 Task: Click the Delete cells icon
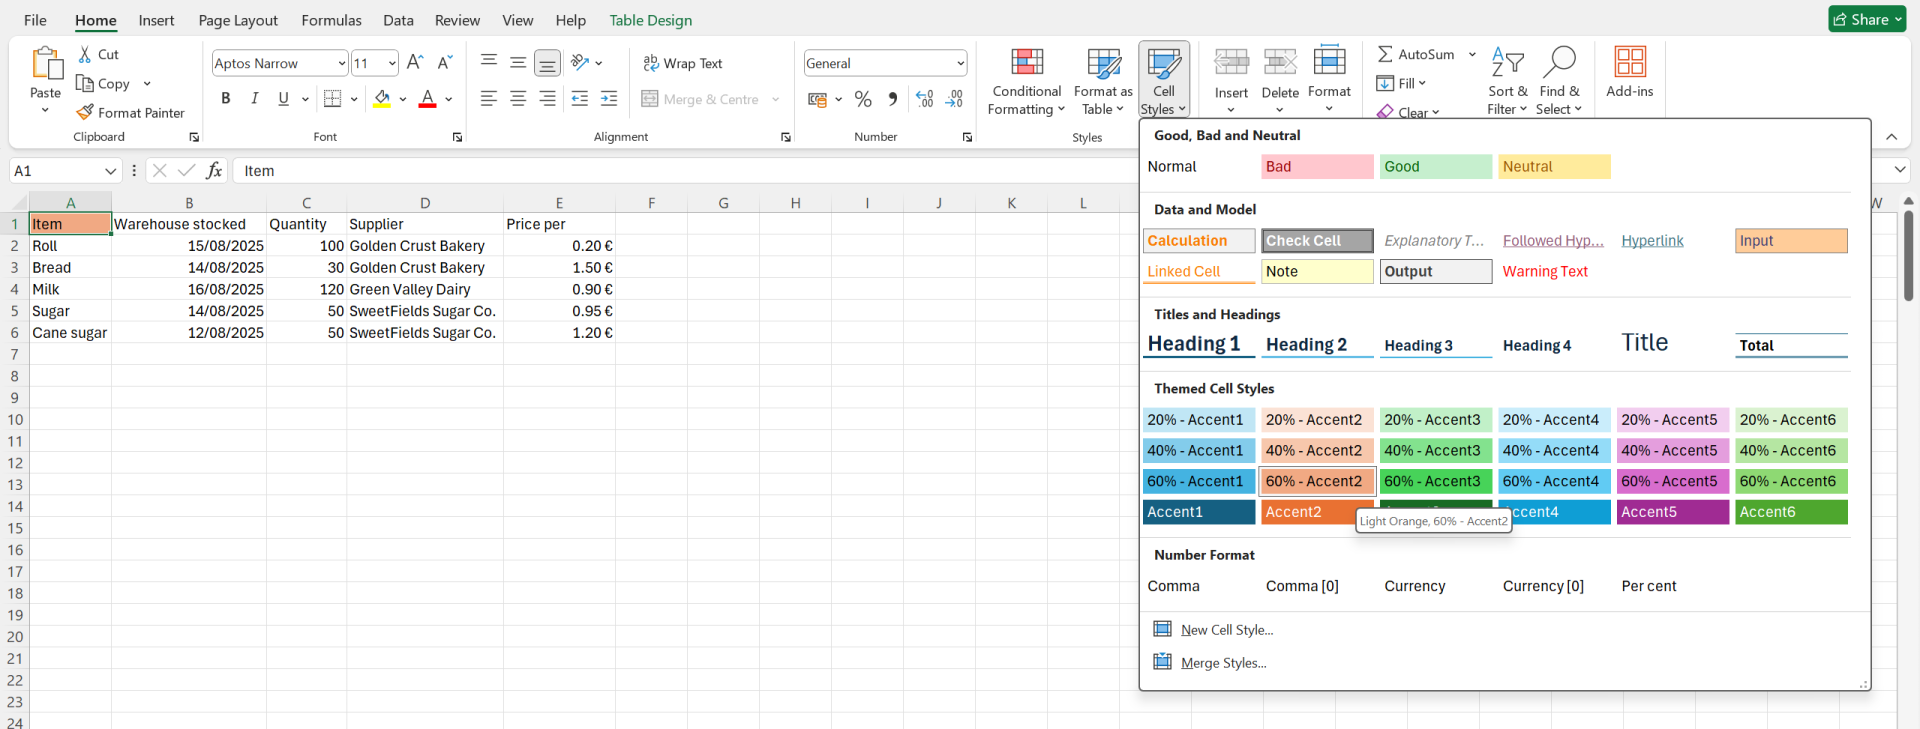1280,62
